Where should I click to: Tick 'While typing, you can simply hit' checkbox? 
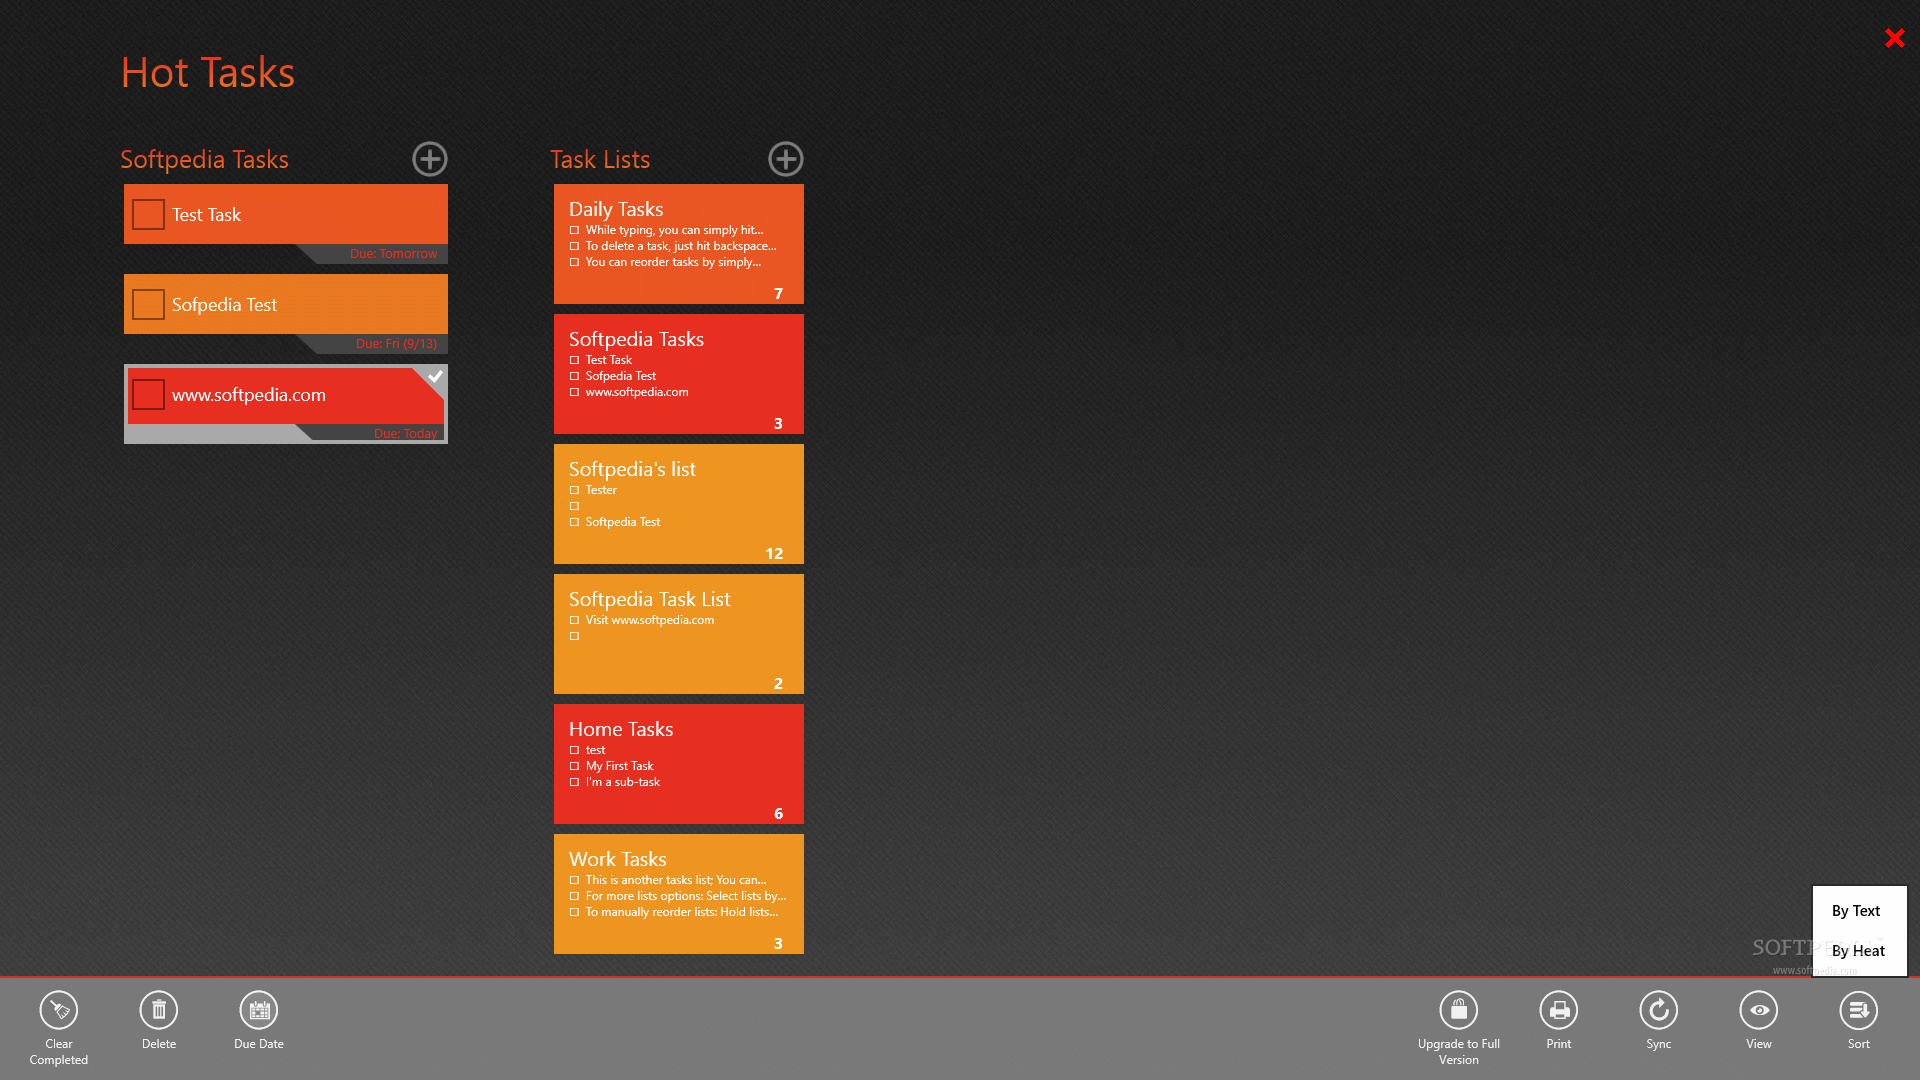575,230
